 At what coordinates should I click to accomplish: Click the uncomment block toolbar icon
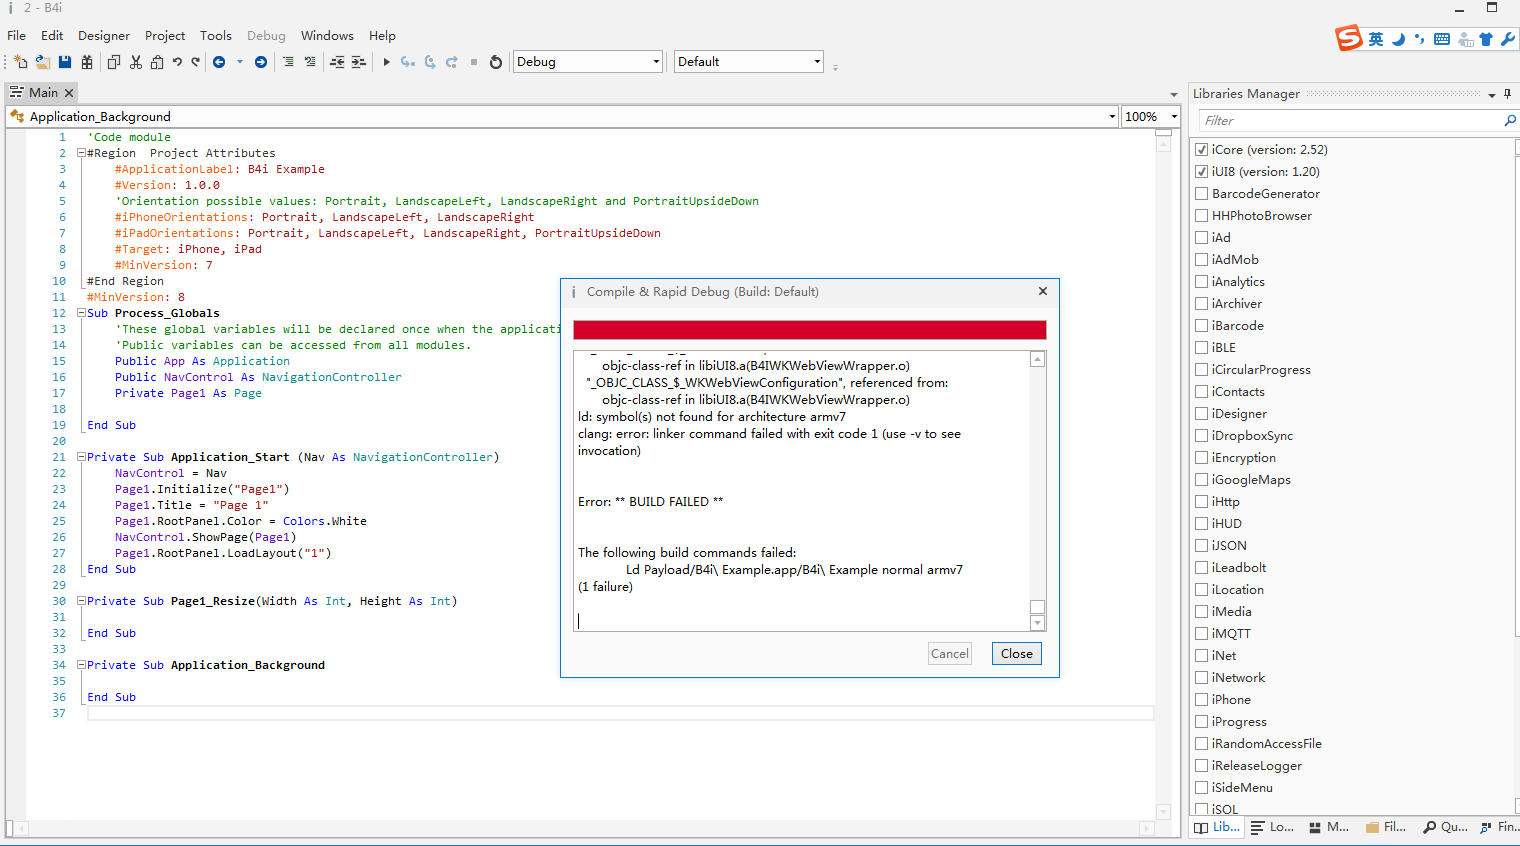[310, 62]
